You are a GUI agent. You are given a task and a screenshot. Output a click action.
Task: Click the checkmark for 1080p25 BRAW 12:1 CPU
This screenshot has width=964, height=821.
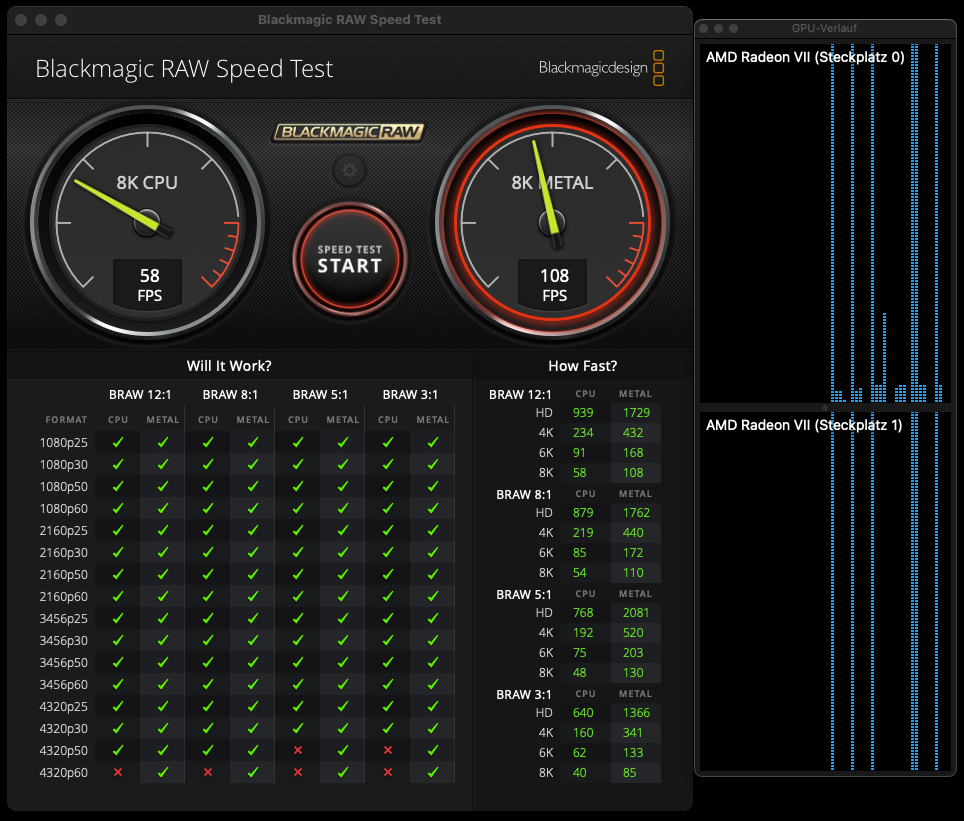click(x=118, y=442)
